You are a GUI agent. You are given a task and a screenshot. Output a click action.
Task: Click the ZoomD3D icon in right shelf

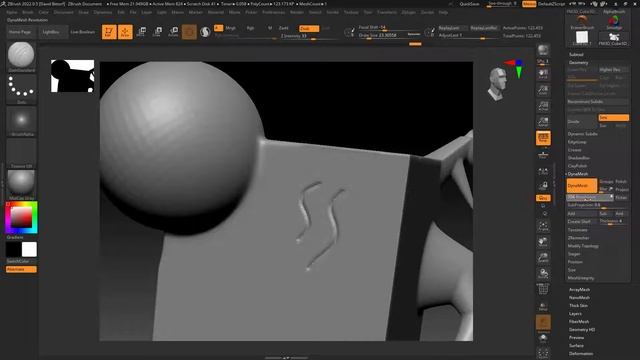pos(543,258)
